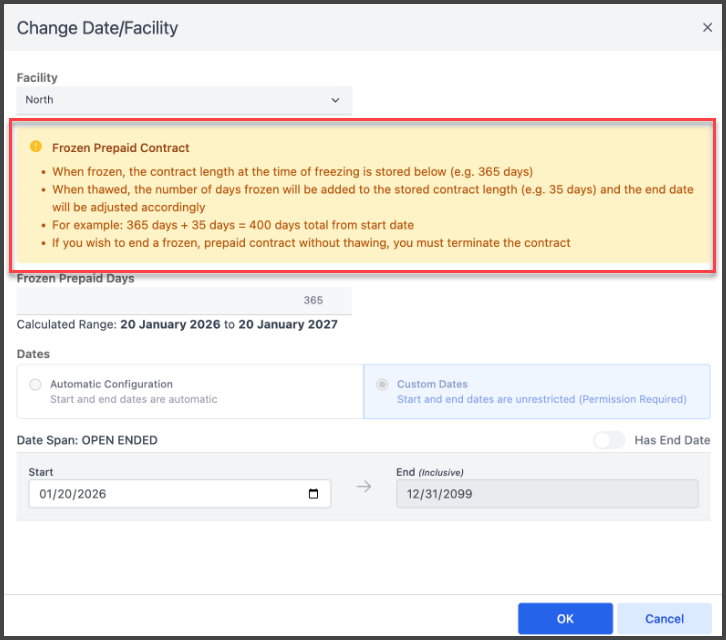The height and width of the screenshot is (640, 726).
Task: Confirm changes with the OK button
Action: click(565, 618)
